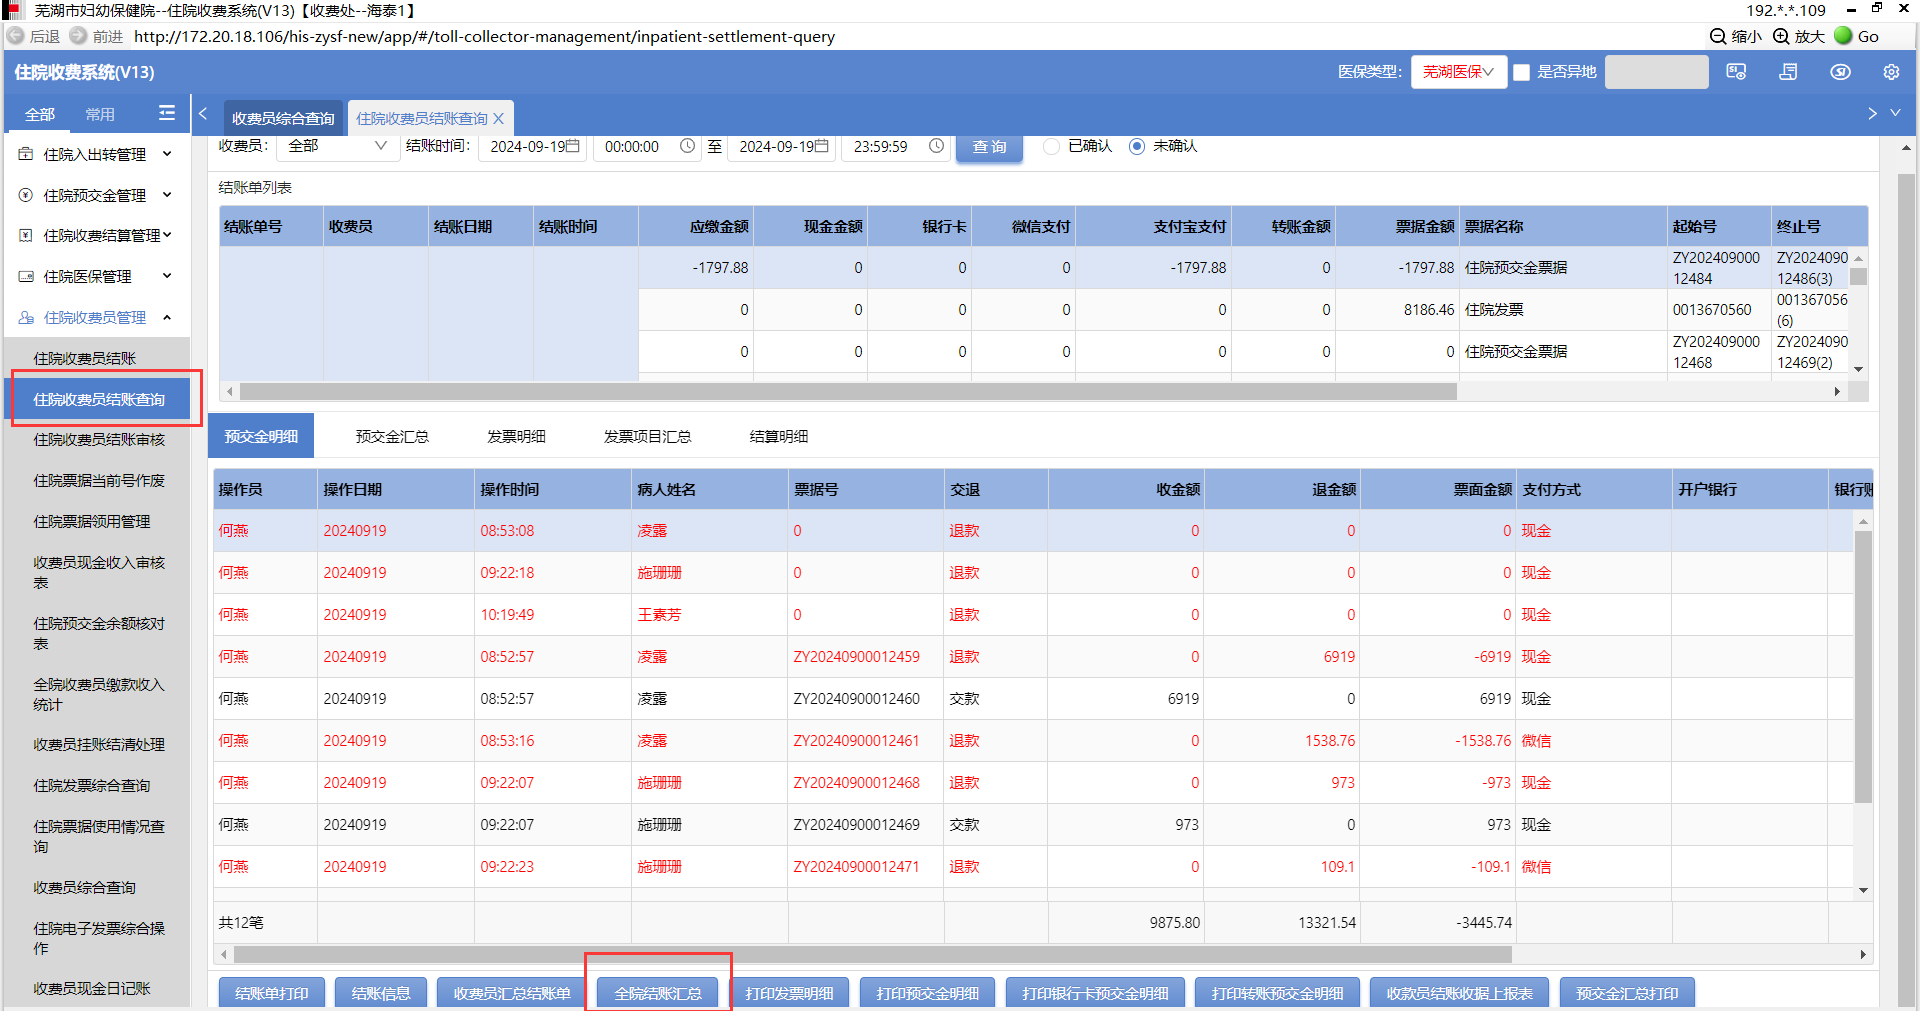Click the browser back arrow icon

16,36
